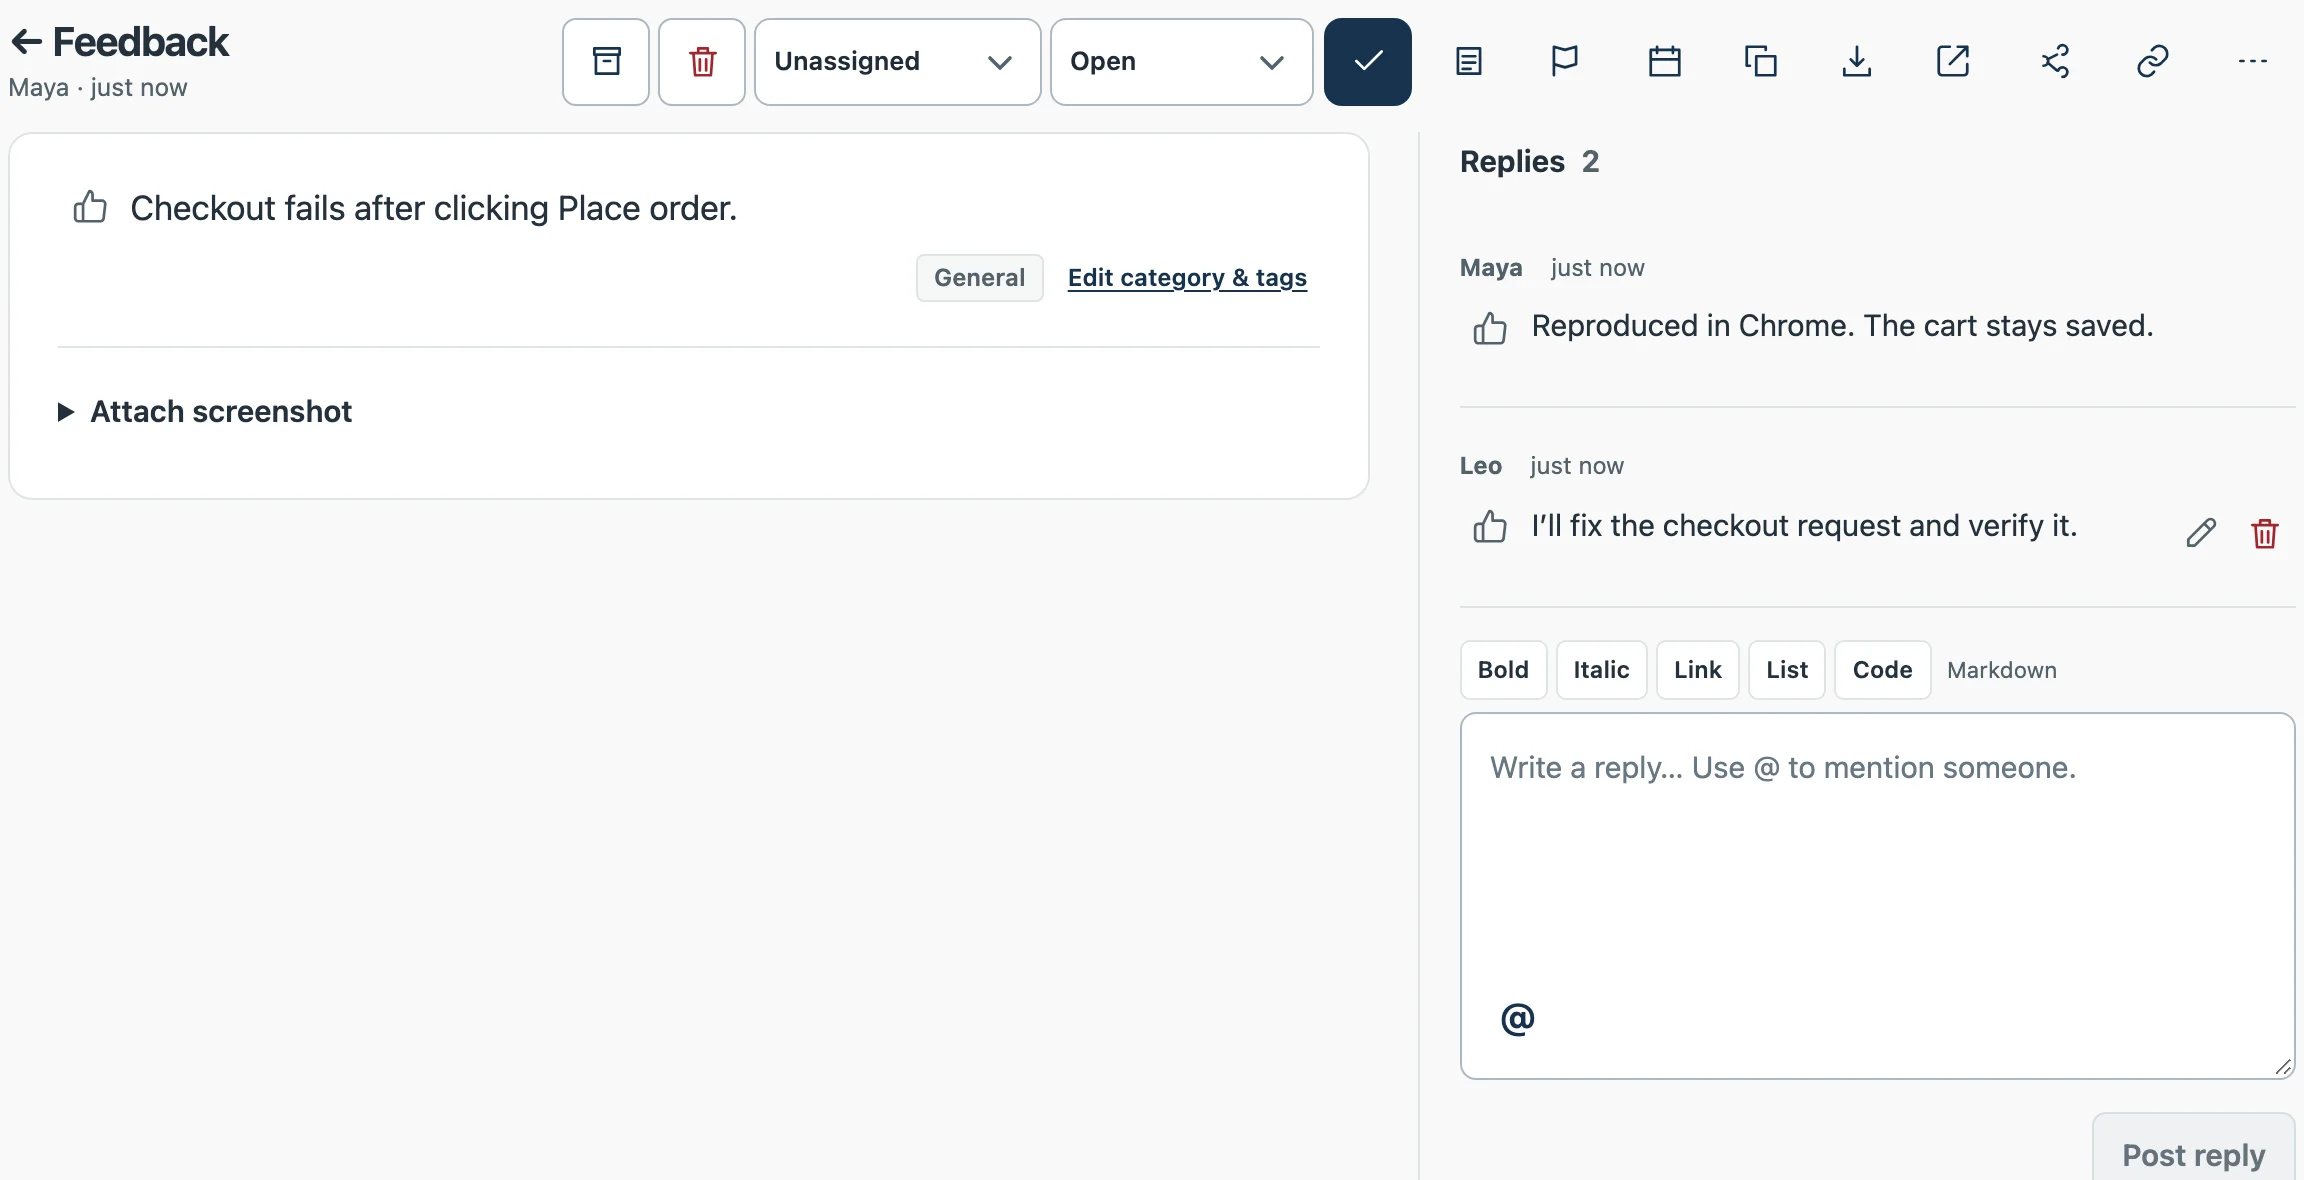
Task: Open the notes document icon
Action: click(x=1469, y=62)
